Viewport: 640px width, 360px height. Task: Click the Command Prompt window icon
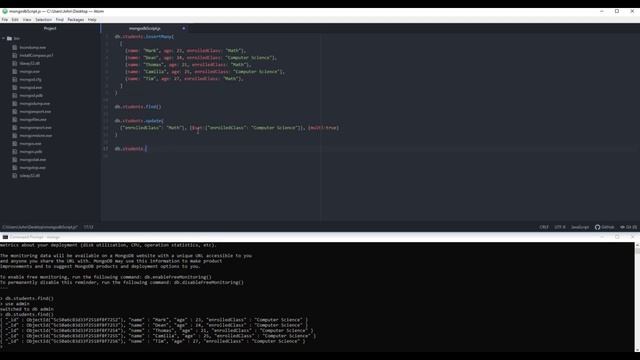click(x=5, y=237)
